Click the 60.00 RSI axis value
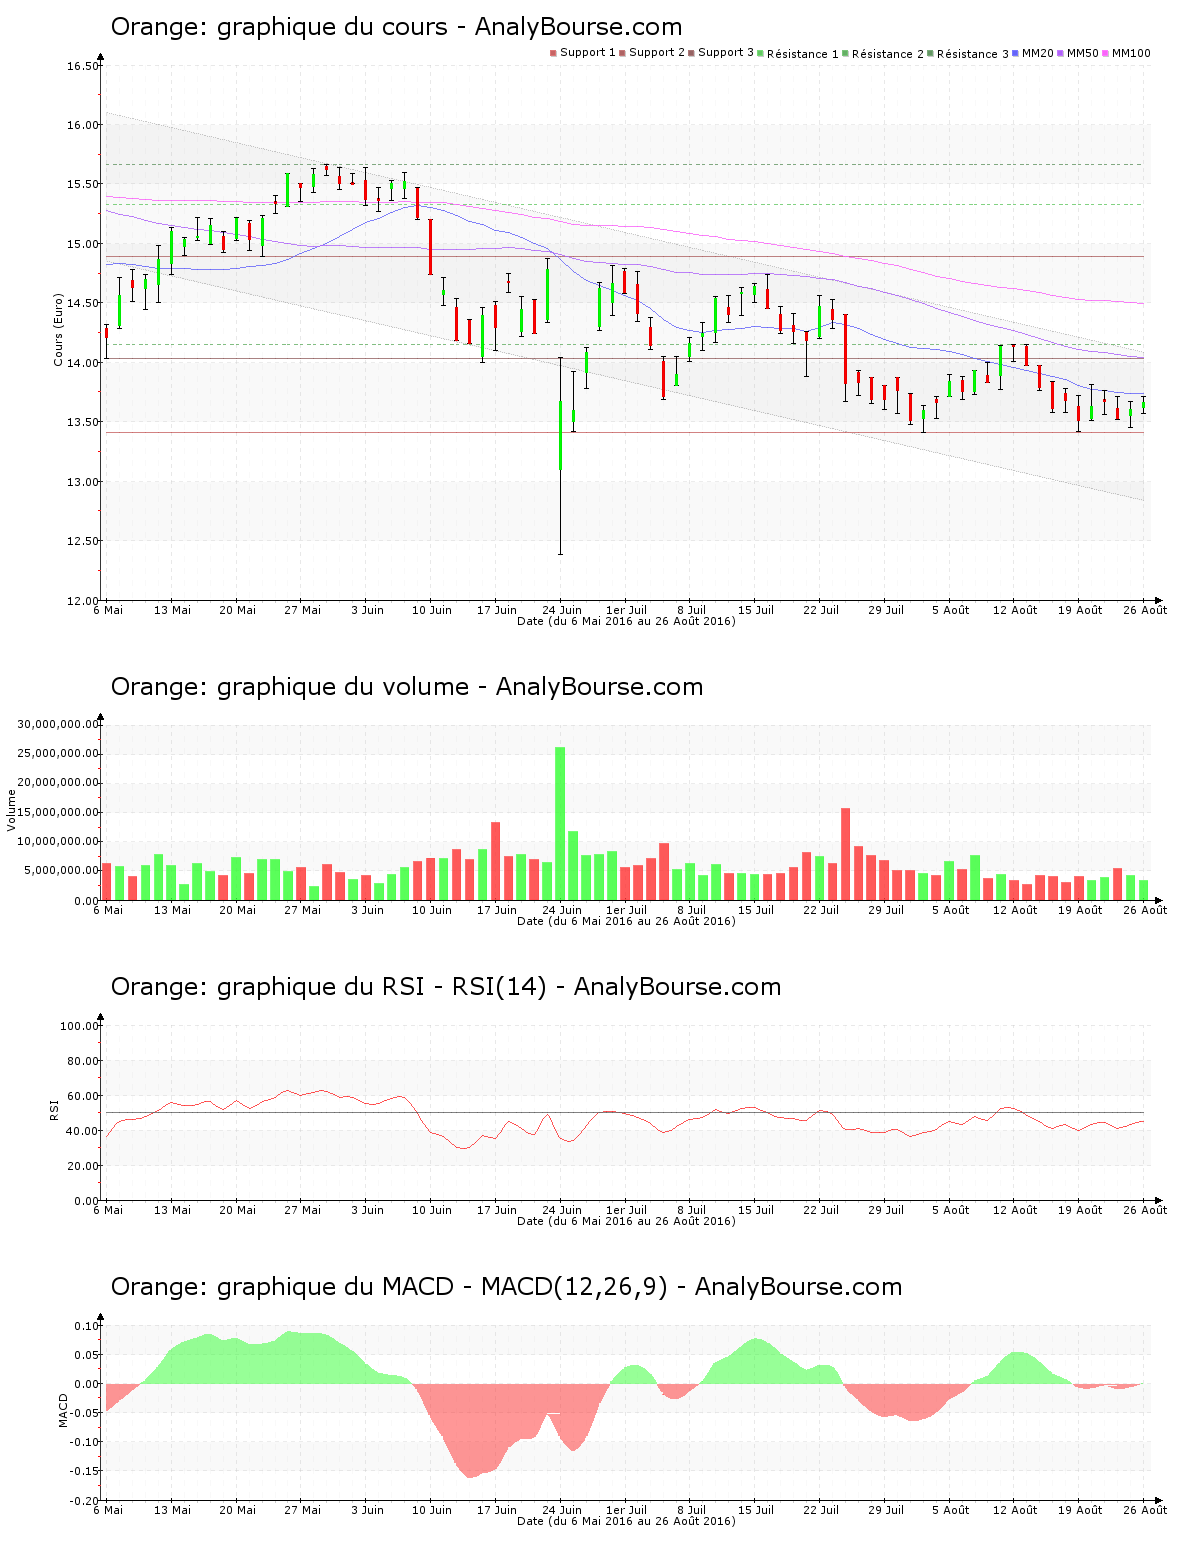This screenshot has height=1550, width=1200. (x=83, y=1096)
